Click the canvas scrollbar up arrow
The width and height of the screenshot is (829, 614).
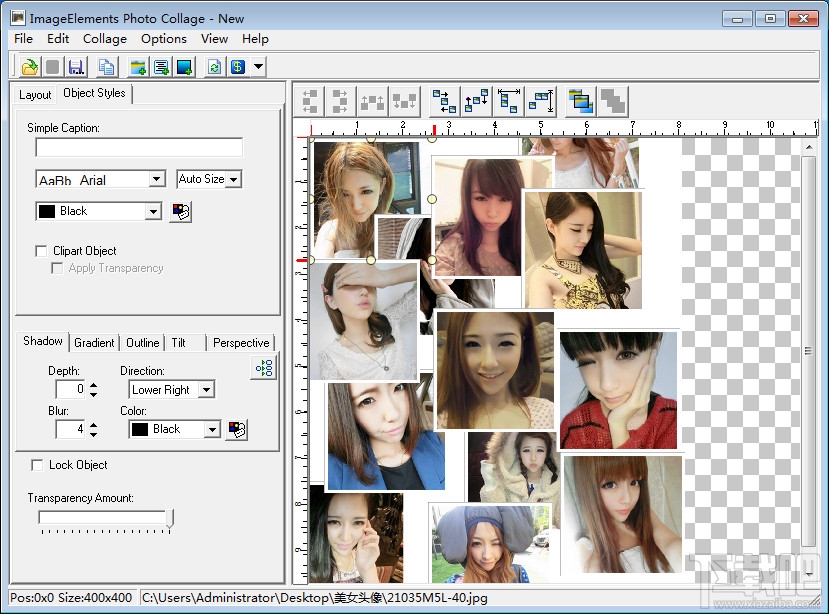point(809,146)
